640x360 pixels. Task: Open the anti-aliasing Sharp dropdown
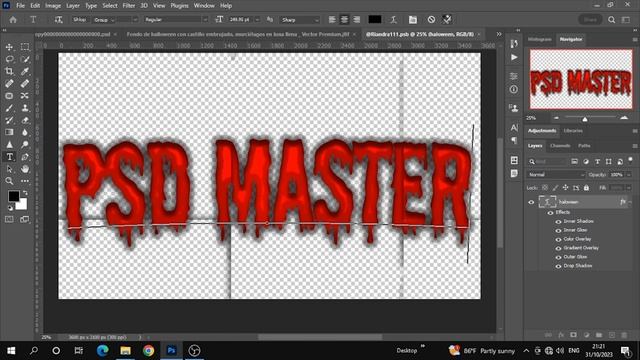coord(300,20)
